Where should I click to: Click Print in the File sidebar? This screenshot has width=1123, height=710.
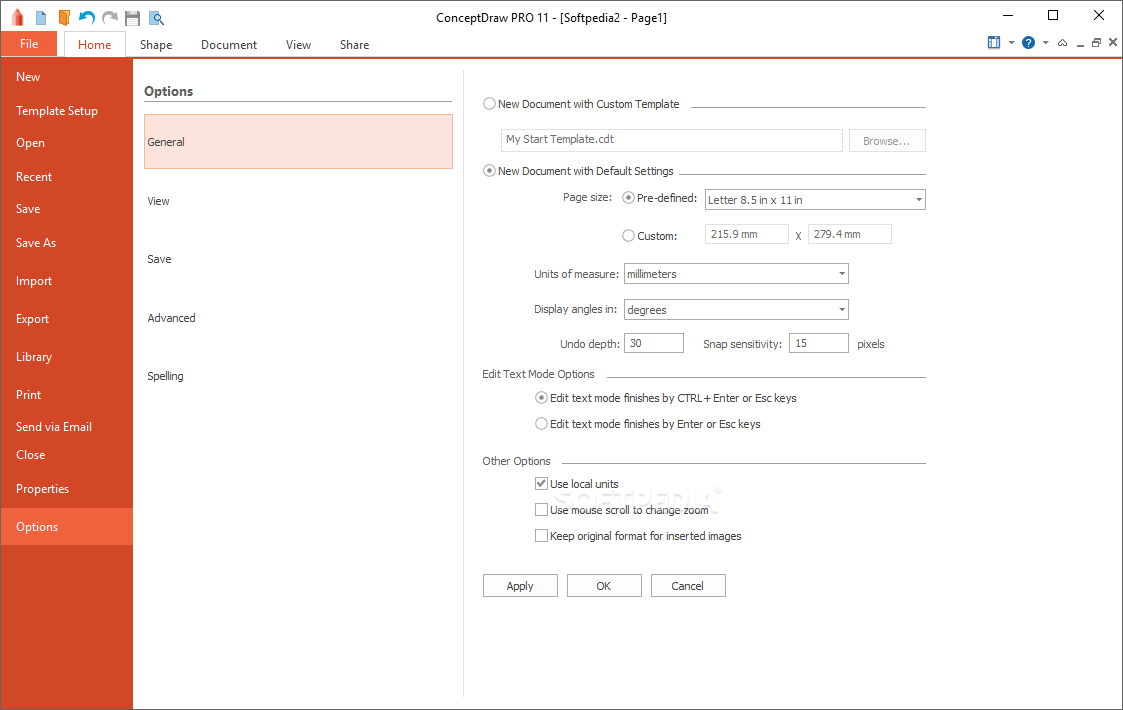tap(67, 394)
